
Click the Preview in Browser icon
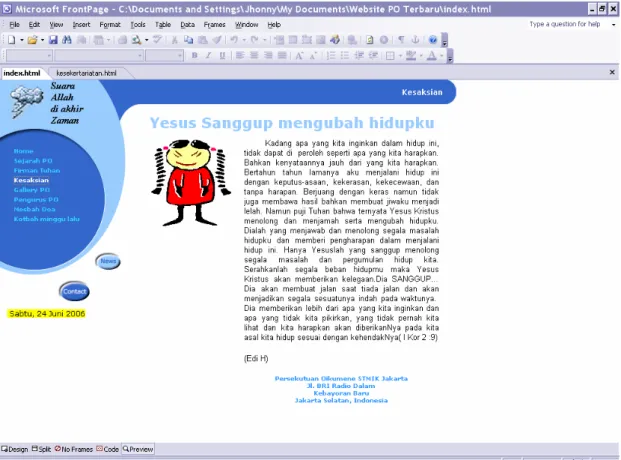click(x=137, y=40)
